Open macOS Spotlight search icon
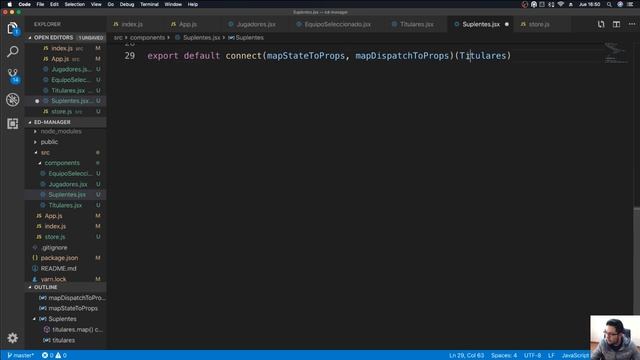This screenshot has height=360, width=640. [609, 4]
